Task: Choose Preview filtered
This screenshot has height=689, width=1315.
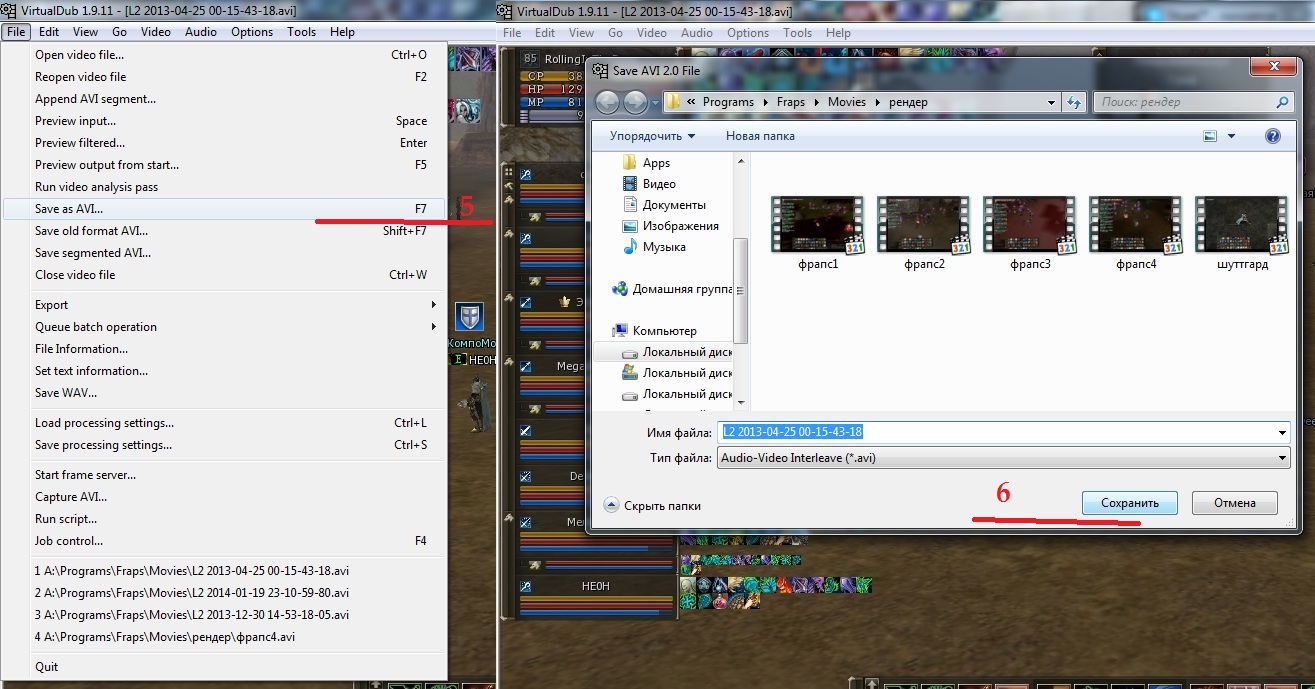Action: click(x=225, y=143)
